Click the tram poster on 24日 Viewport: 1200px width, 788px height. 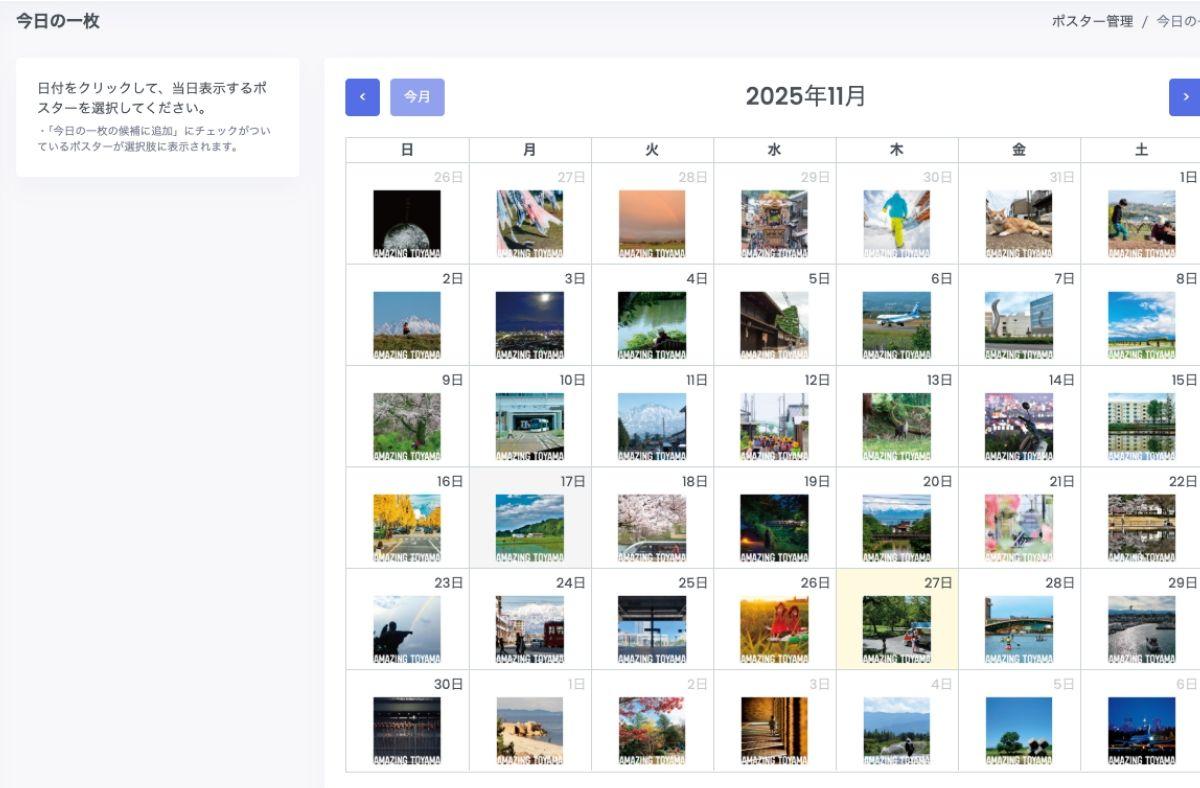tap(529, 630)
